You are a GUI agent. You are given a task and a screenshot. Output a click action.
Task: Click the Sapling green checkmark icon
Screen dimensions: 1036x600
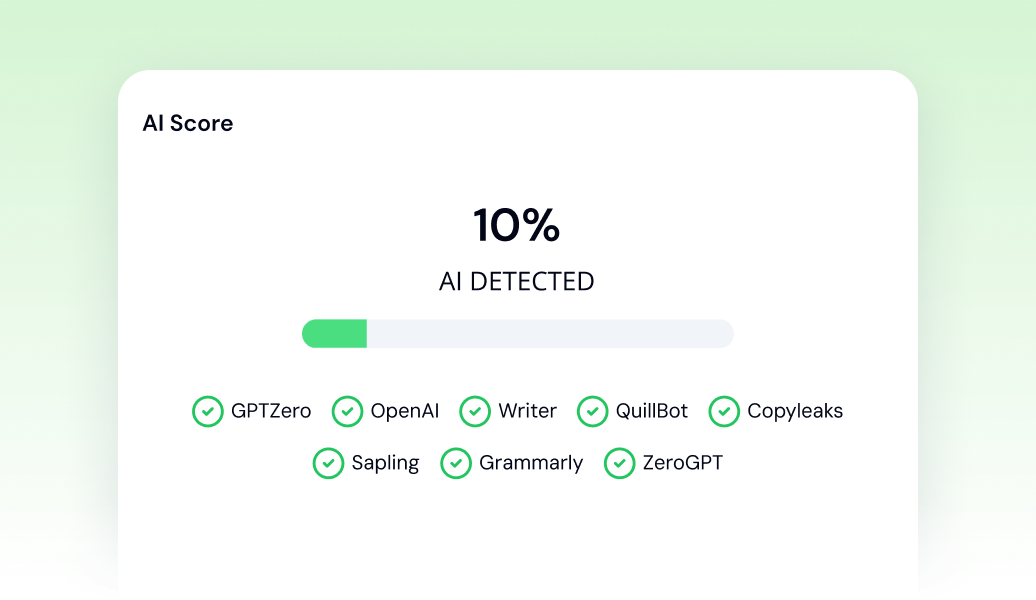click(328, 463)
